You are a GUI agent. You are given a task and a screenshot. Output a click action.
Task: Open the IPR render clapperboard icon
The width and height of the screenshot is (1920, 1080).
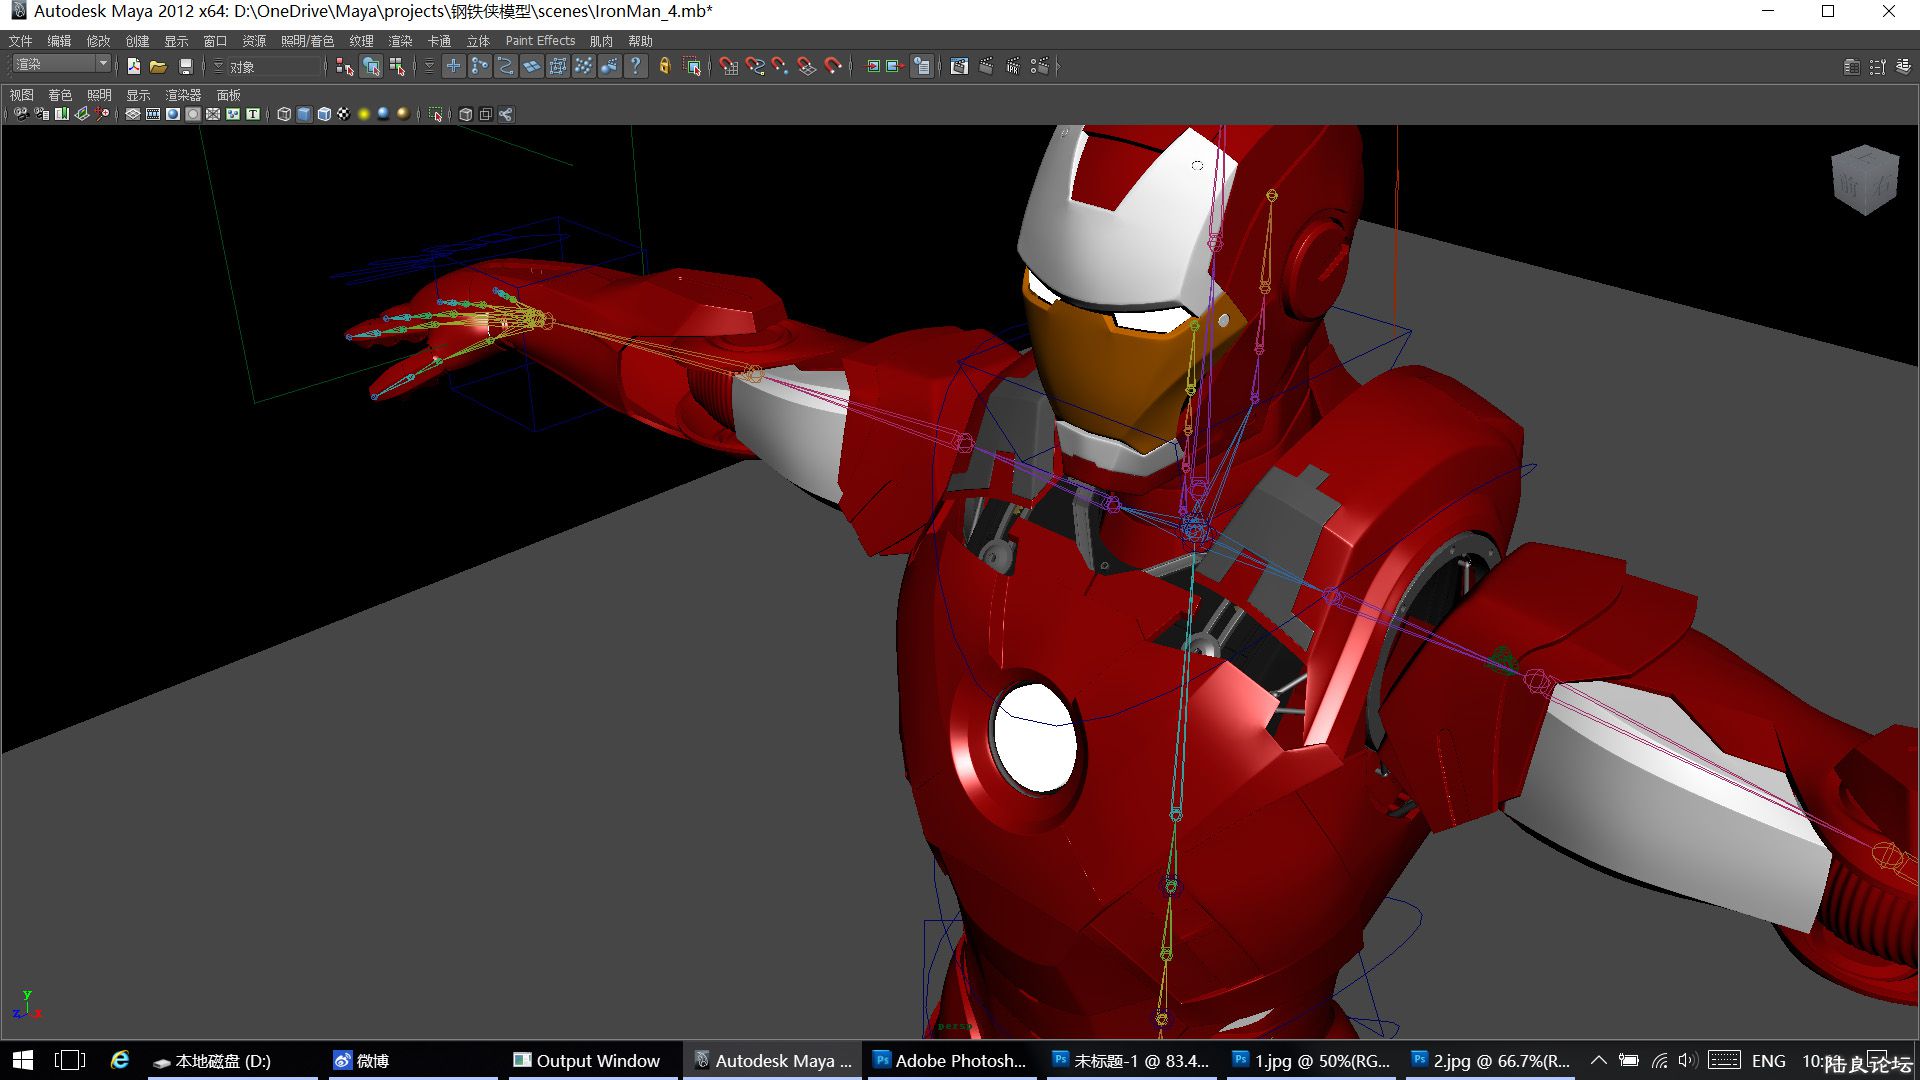tap(1012, 66)
